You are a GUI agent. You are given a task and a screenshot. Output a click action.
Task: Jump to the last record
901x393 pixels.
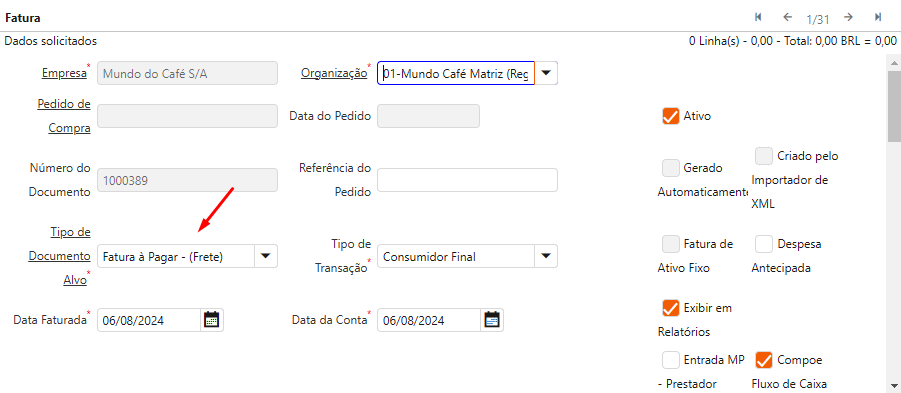878,17
